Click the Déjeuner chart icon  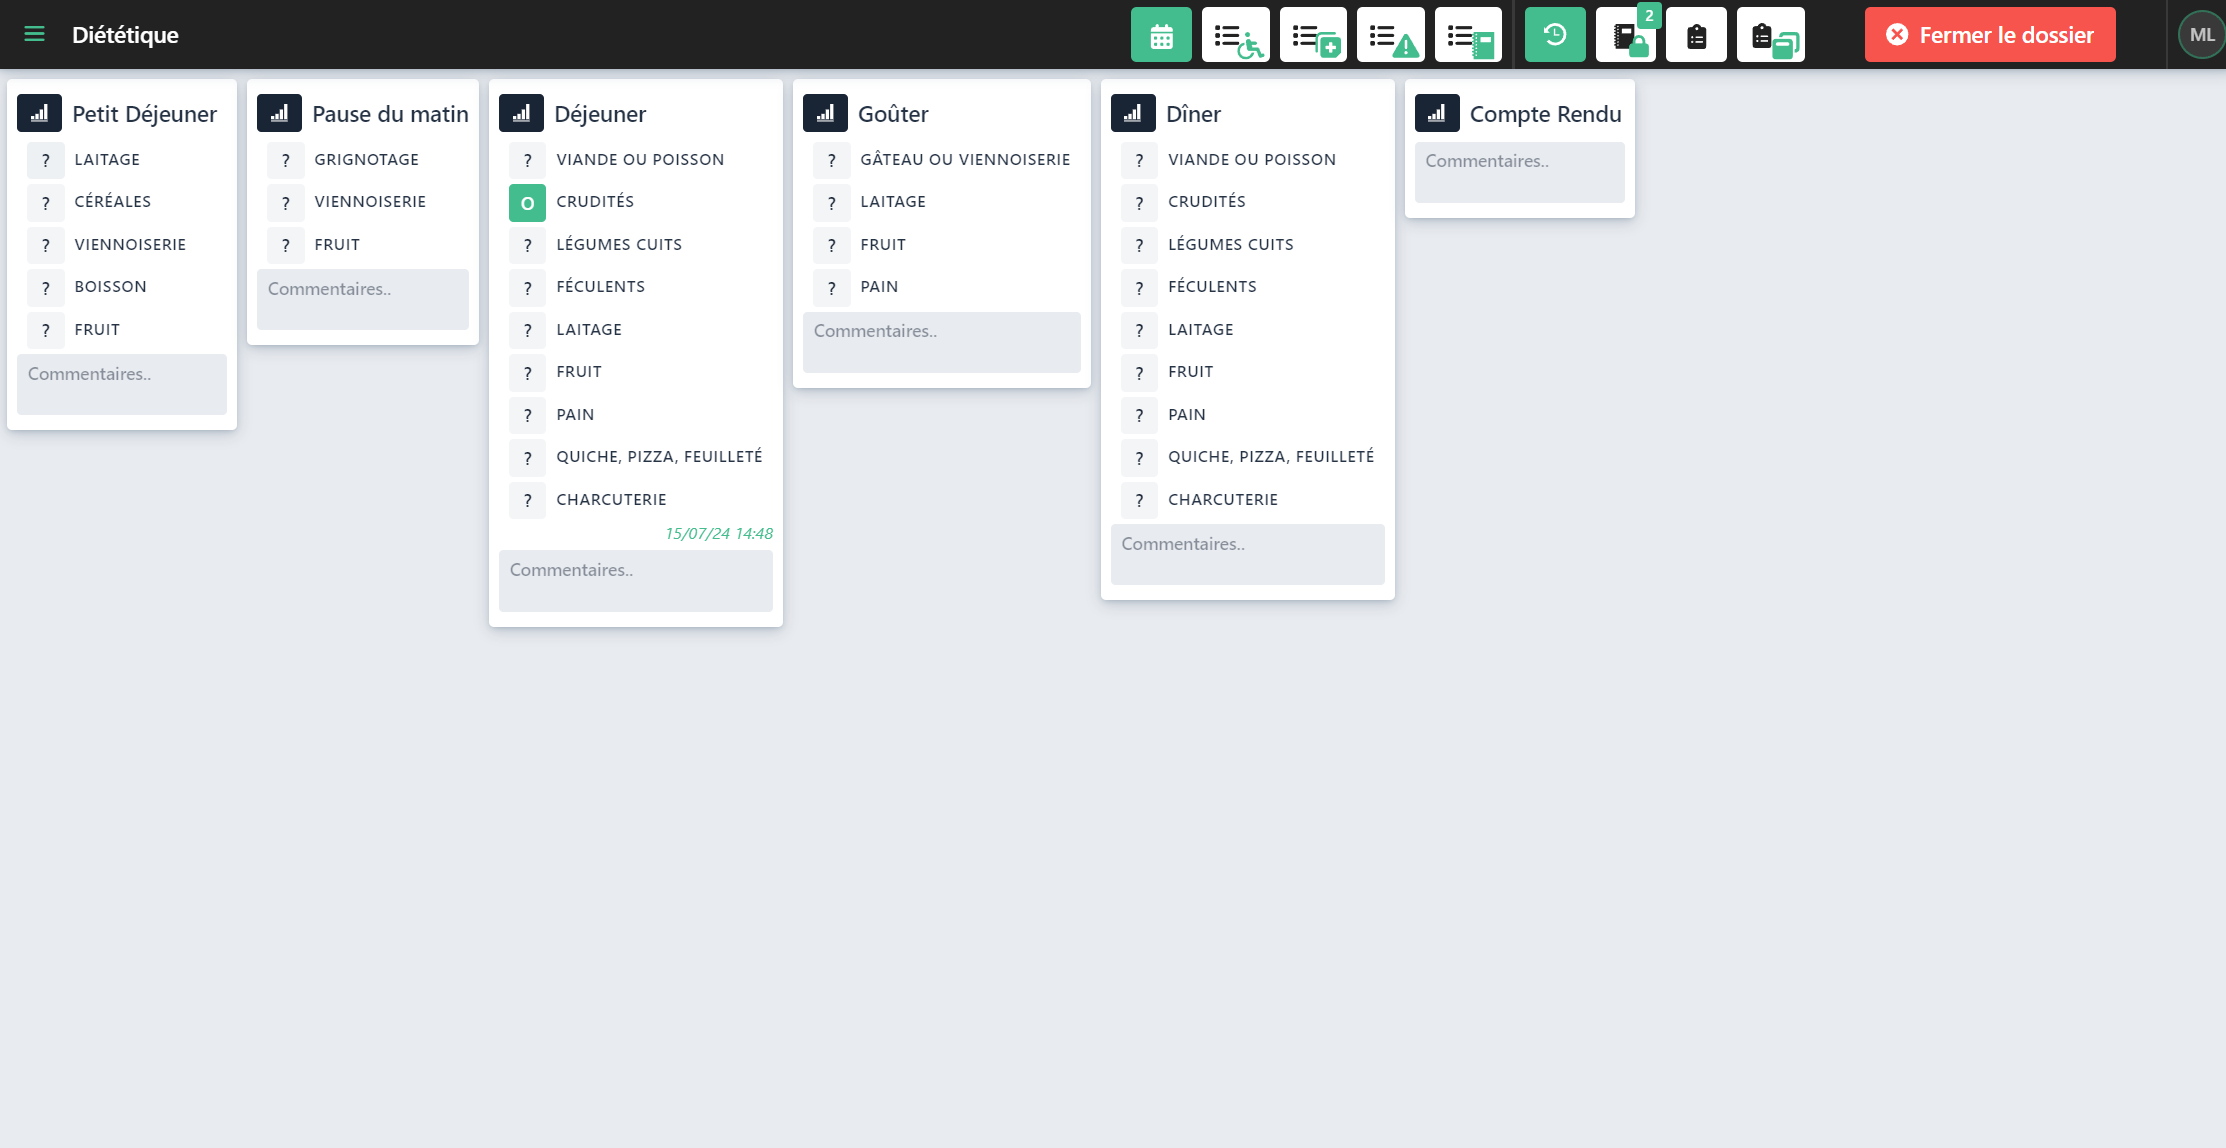[521, 113]
